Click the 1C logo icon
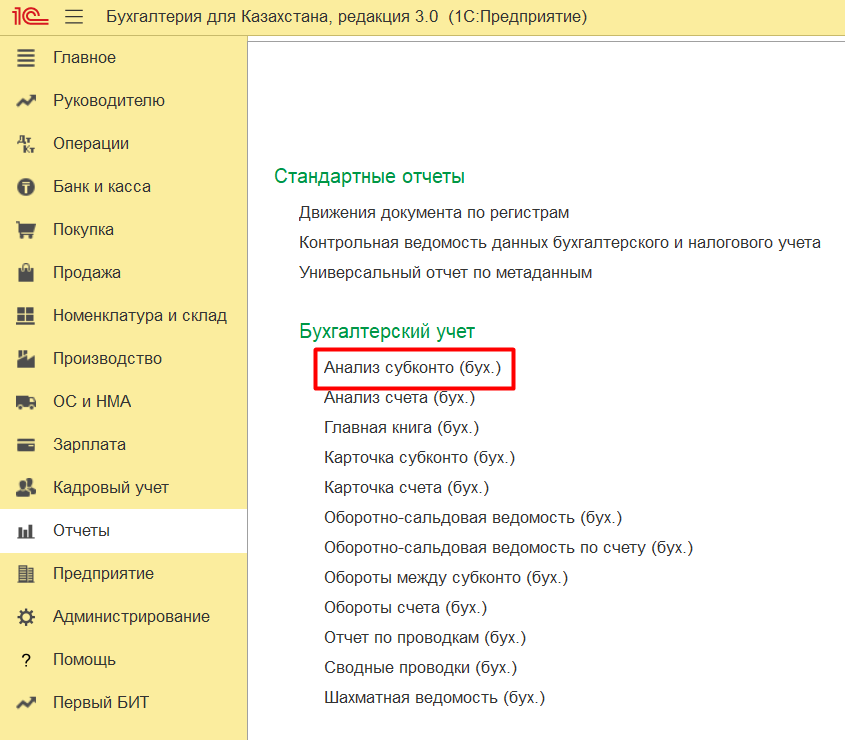The height and width of the screenshot is (740, 845). tap(26, 17)
